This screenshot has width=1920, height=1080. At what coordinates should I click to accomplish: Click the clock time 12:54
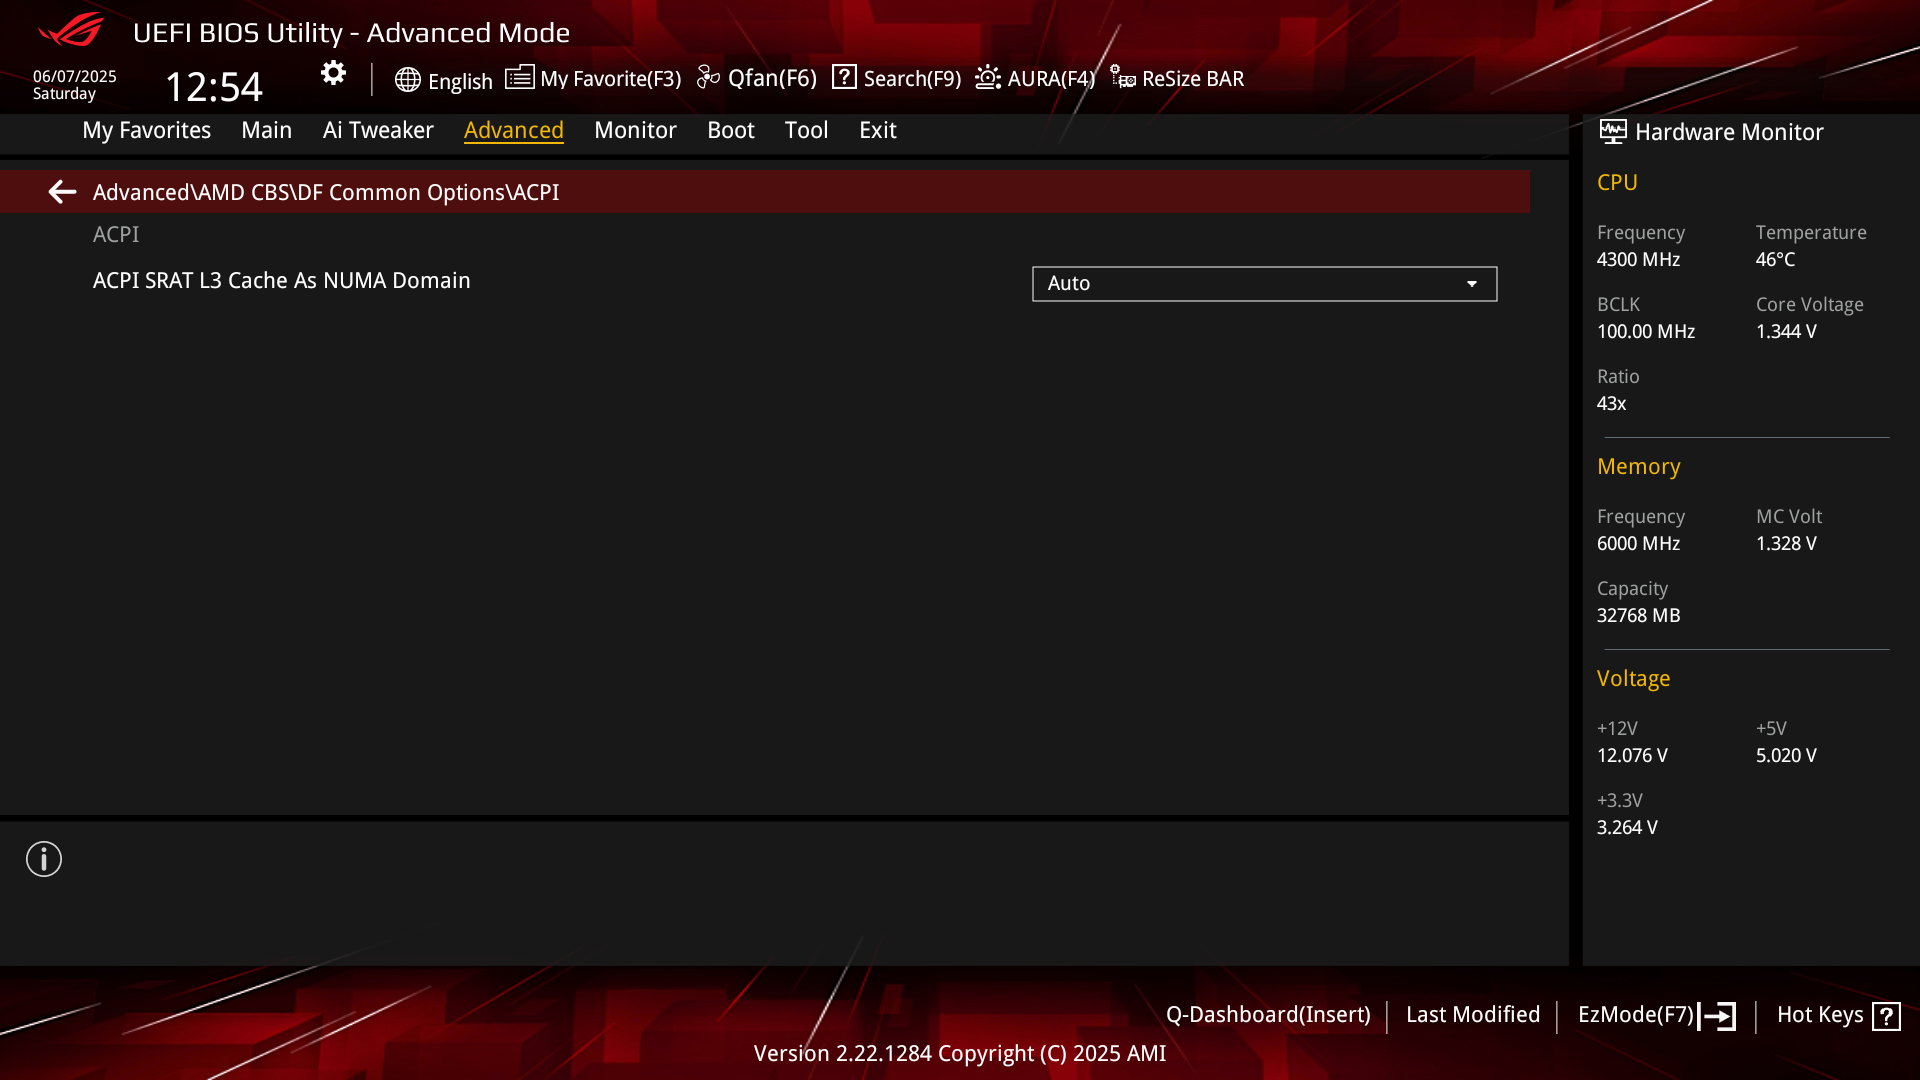[x=213, y=86]
